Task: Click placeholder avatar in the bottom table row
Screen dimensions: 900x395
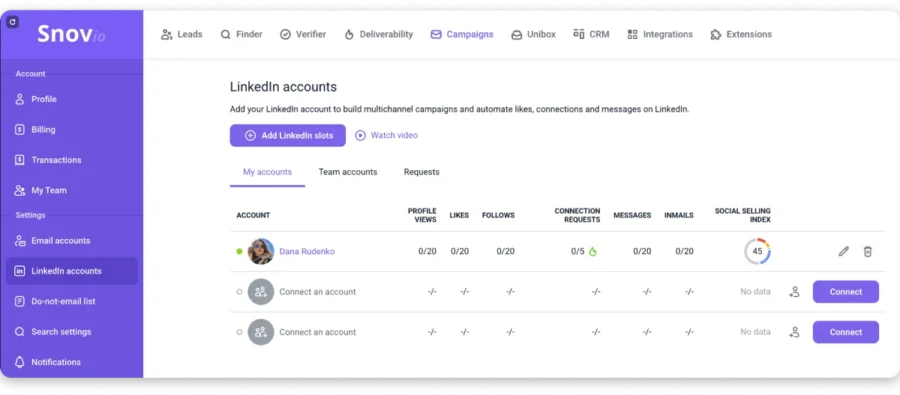Action: point(261,332)
